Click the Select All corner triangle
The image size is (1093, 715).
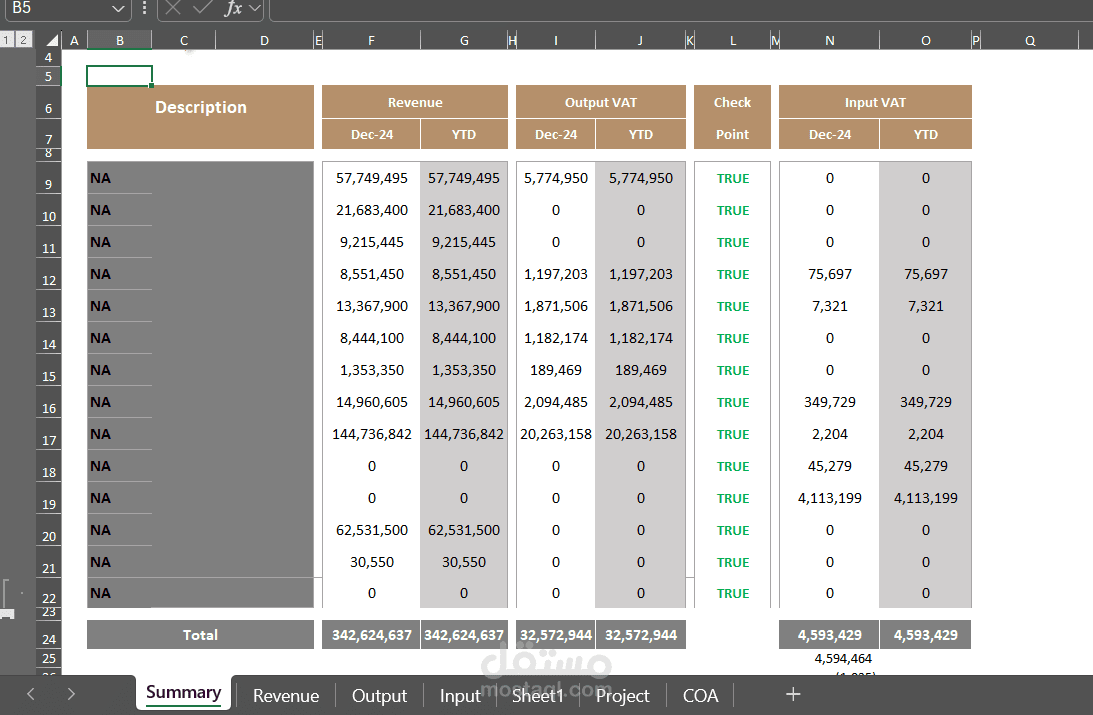(51, 40)
